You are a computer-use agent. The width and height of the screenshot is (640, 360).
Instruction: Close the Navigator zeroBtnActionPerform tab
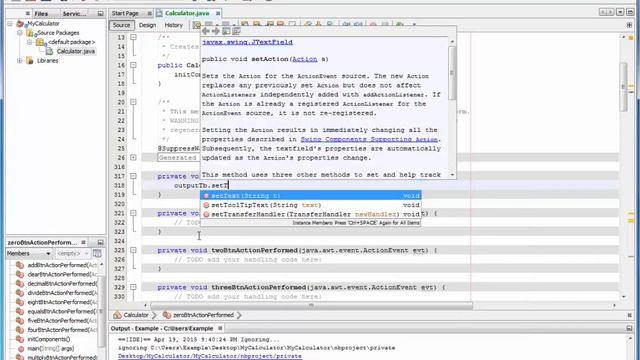pos(83,242)
